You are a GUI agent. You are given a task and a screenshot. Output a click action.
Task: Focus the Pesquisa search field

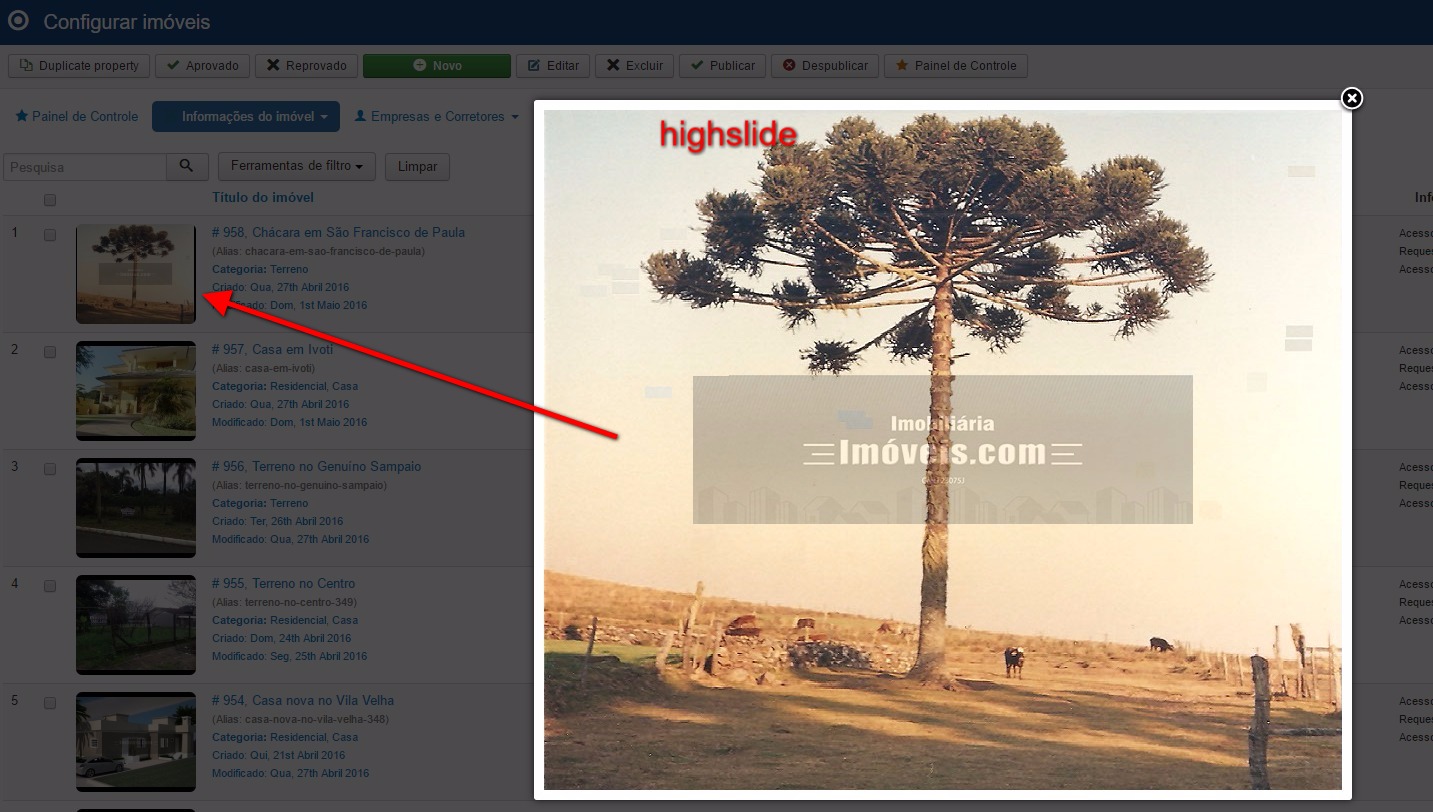pyautogui.click(x=85, y=167)
